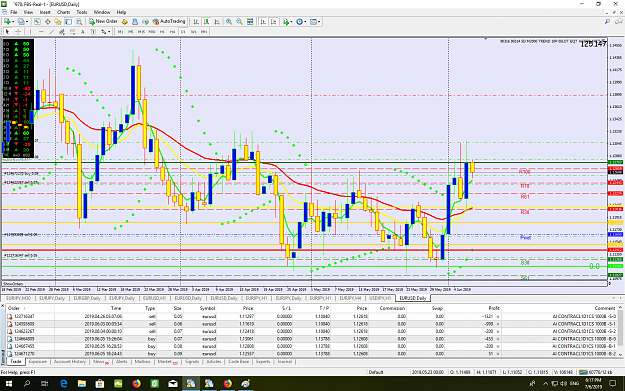Switch the chart to candlestick view
The width and height of the screenshot is (625, 391).
coord(206,22)
